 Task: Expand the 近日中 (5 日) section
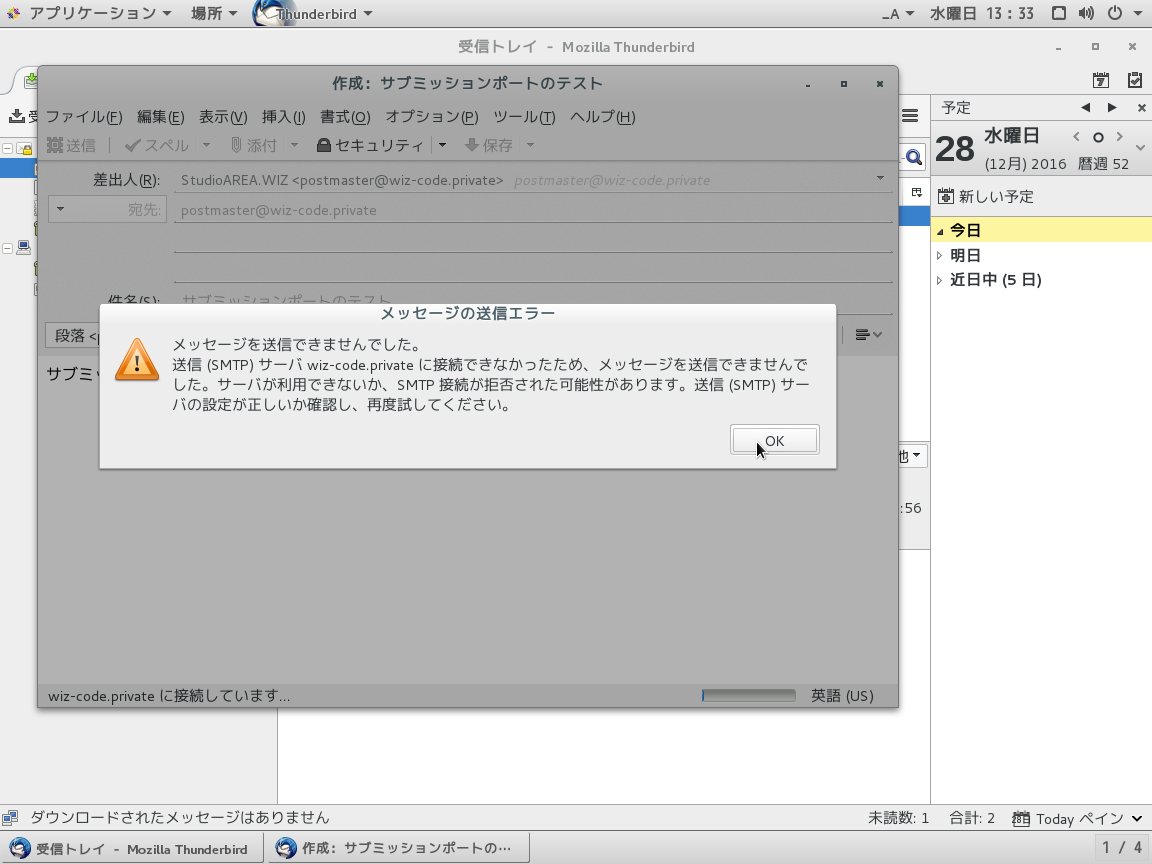940,280
